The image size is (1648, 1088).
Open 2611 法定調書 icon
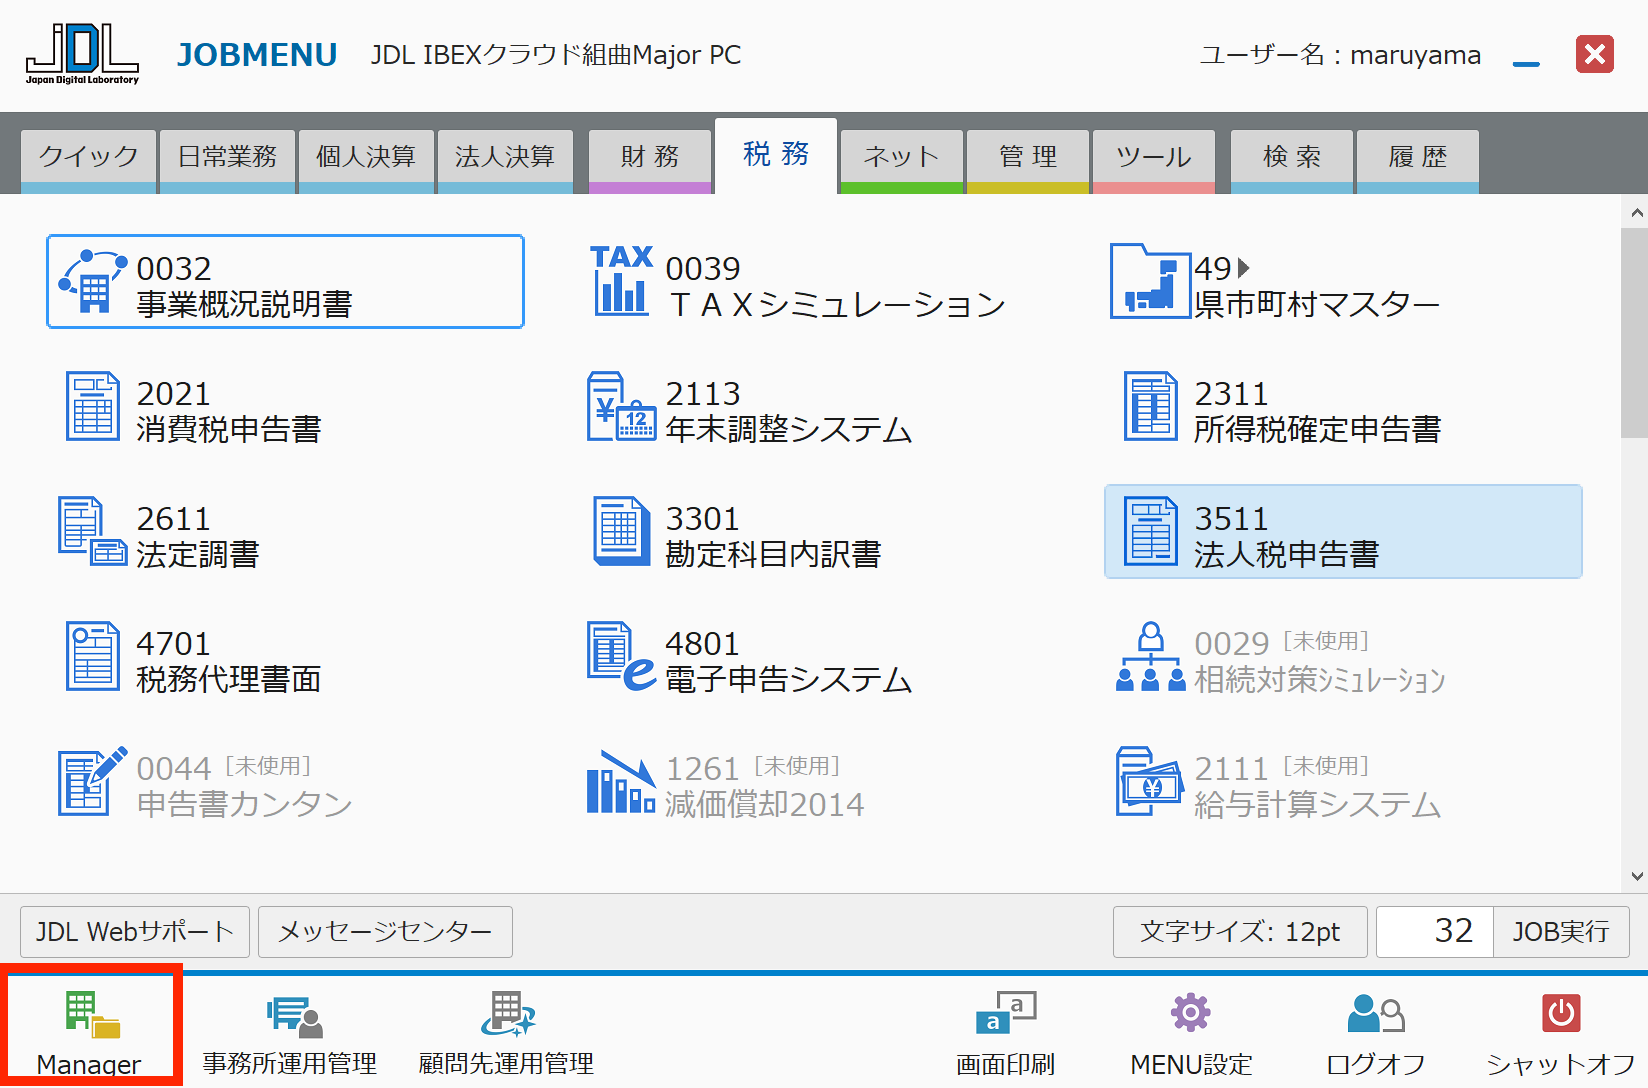[x=92, y=531]
